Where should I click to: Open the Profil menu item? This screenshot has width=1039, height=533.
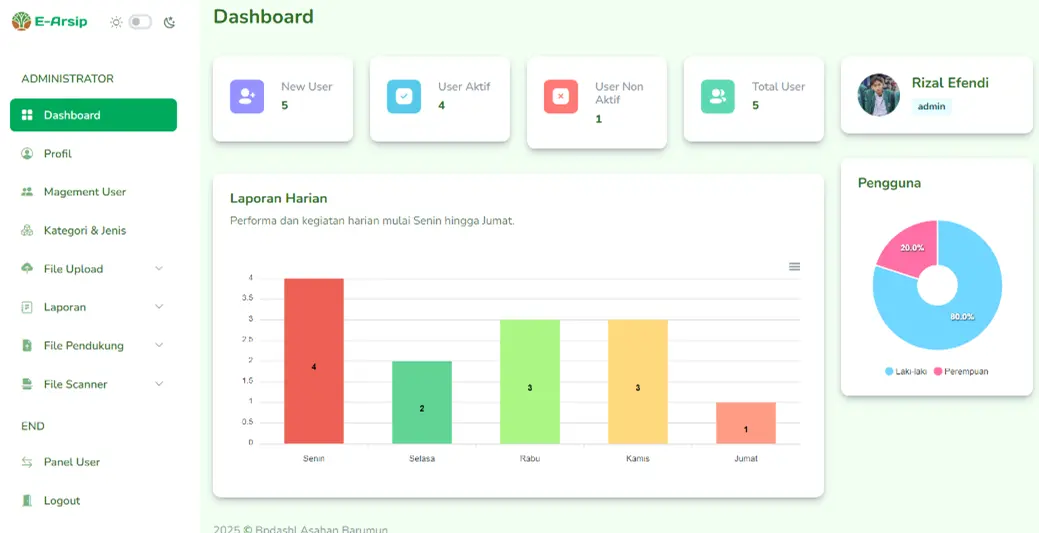pyautogui.click(x=93, y=154)
